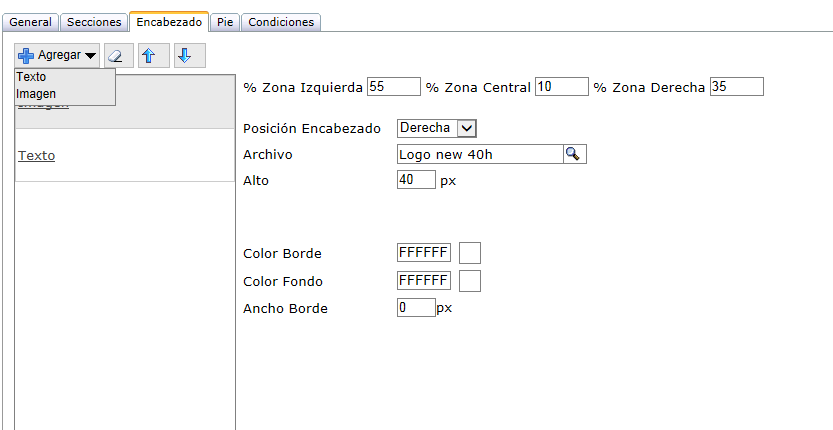This screenshot has width=833, height=430.
Task: Select Texto from the Agregar menu
Action: coord(32,77)
